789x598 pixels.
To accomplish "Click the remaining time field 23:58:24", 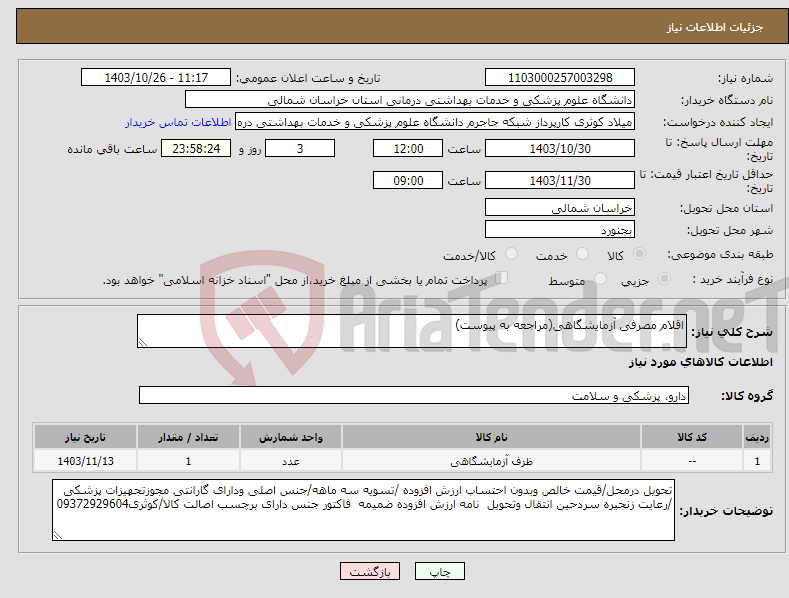I will (196, 148).
